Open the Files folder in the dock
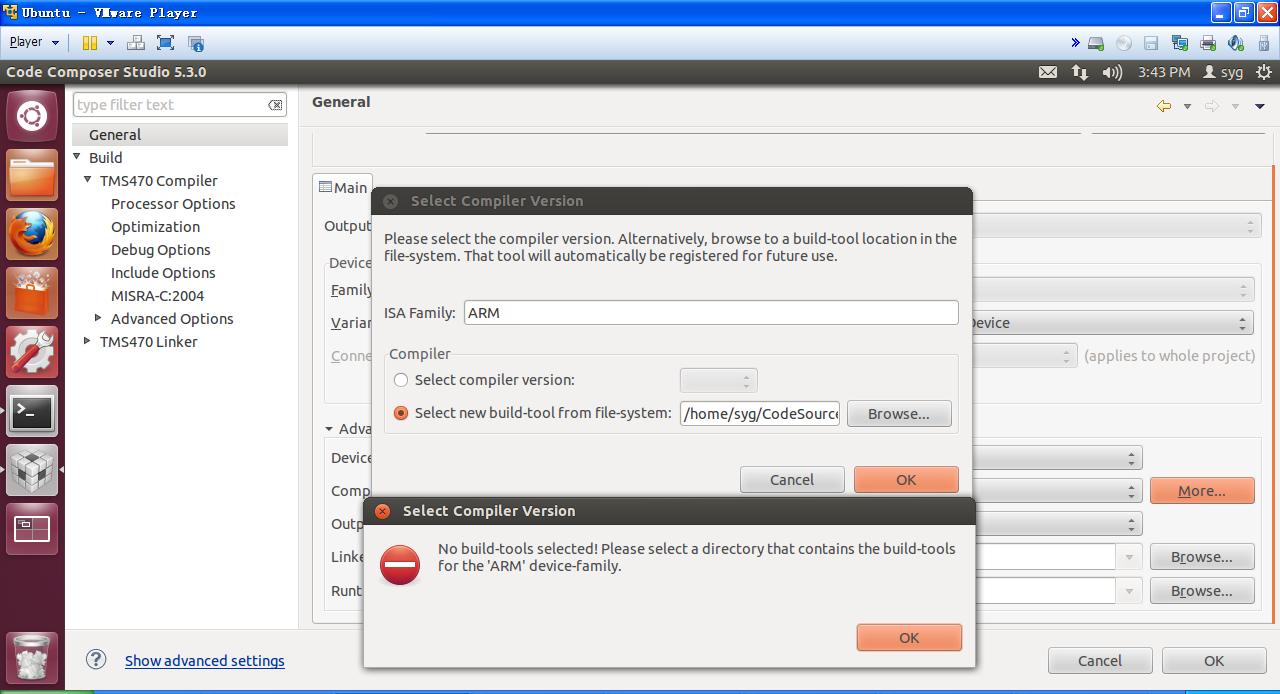Image resolution: width=1280 pixels, height=694 pixels. tap(32, 176)
